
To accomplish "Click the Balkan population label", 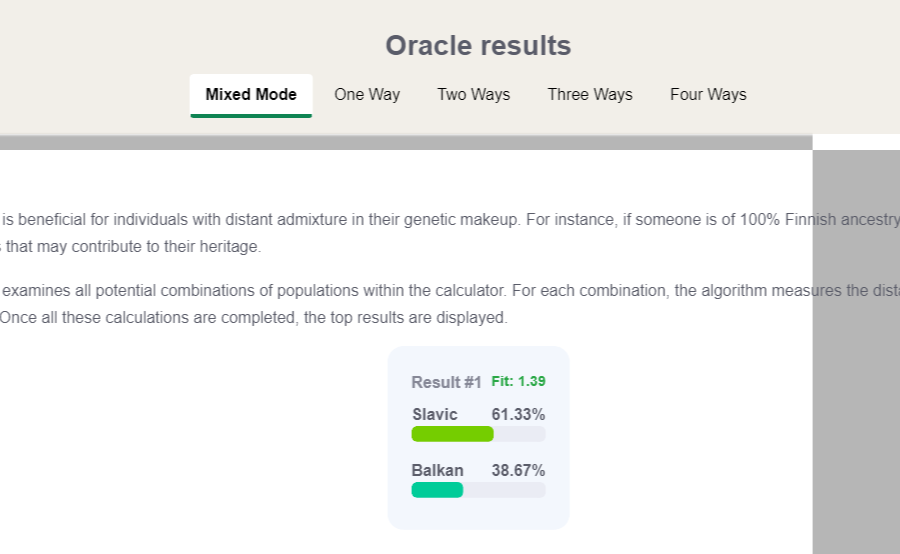I will (x=437, y=470).
